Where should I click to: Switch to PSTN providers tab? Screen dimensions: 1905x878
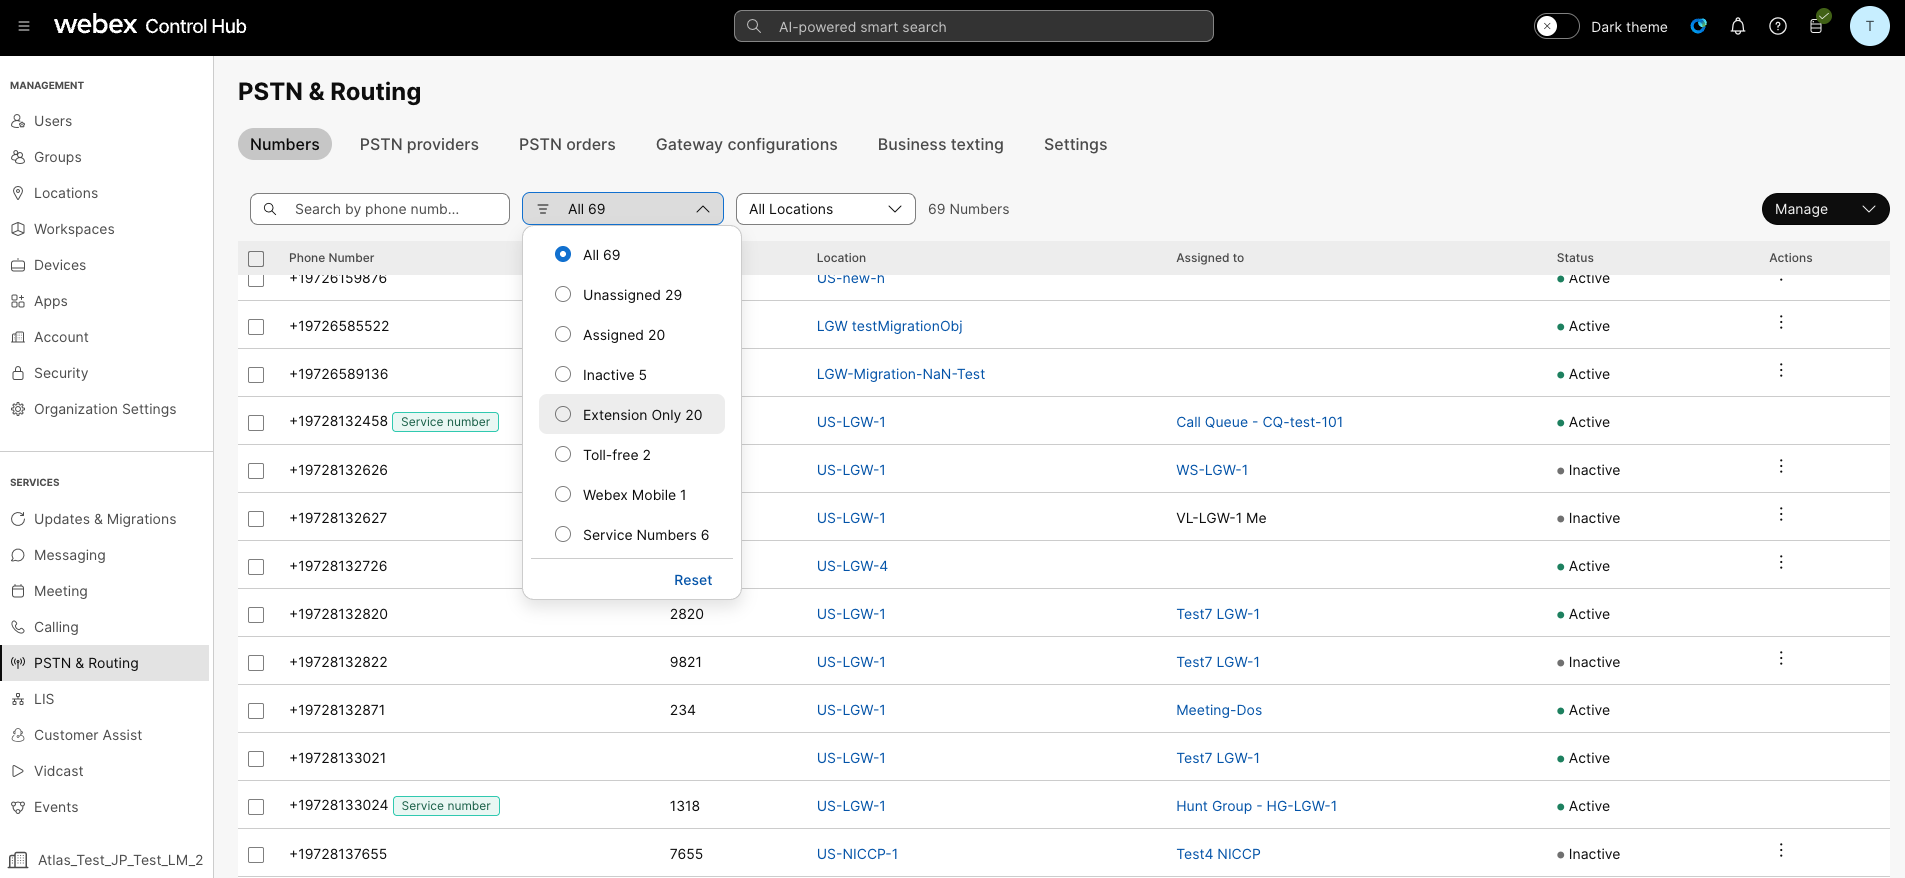point(419,144)
